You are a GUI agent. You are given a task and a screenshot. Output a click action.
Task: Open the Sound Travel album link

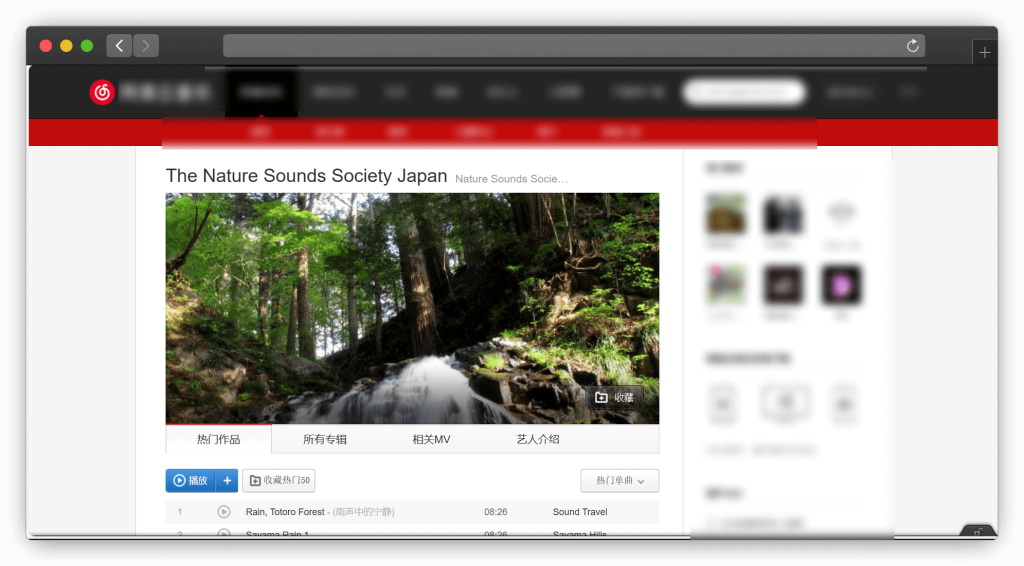click(x=580, y=512)
